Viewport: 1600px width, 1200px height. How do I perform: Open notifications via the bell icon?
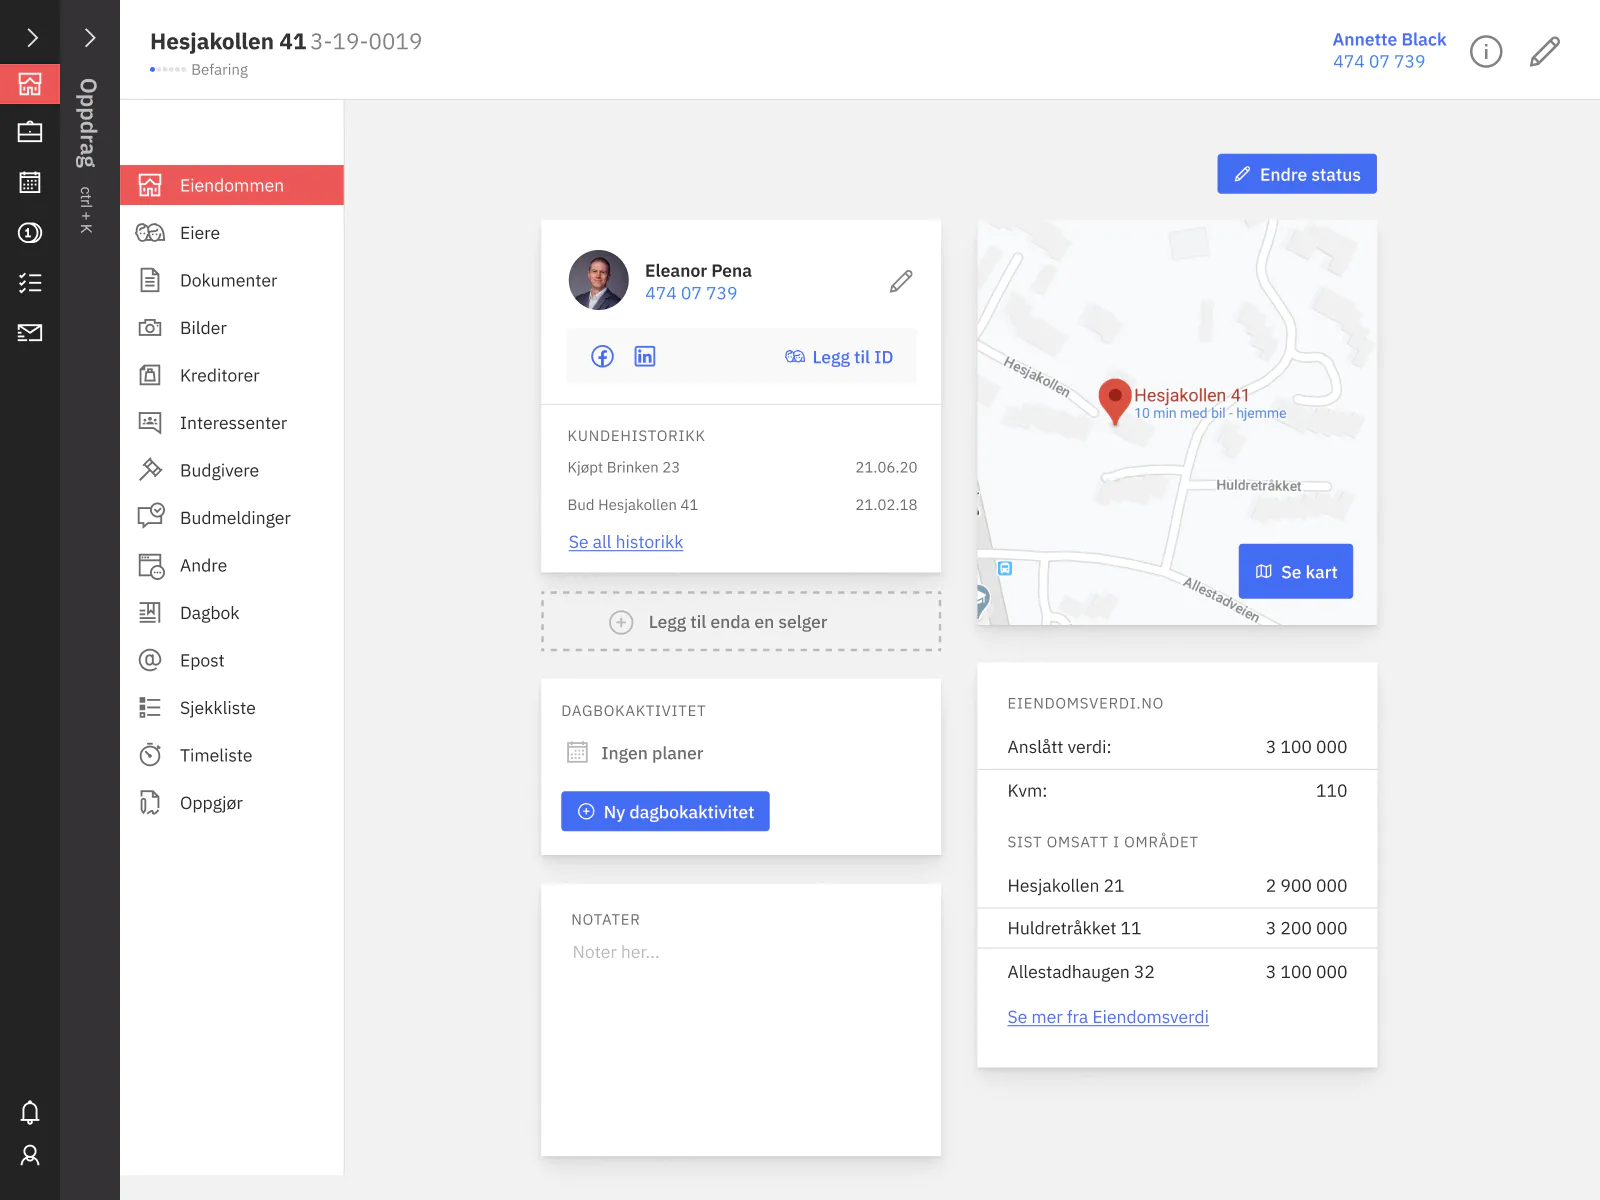click(x=30, y=1112)
